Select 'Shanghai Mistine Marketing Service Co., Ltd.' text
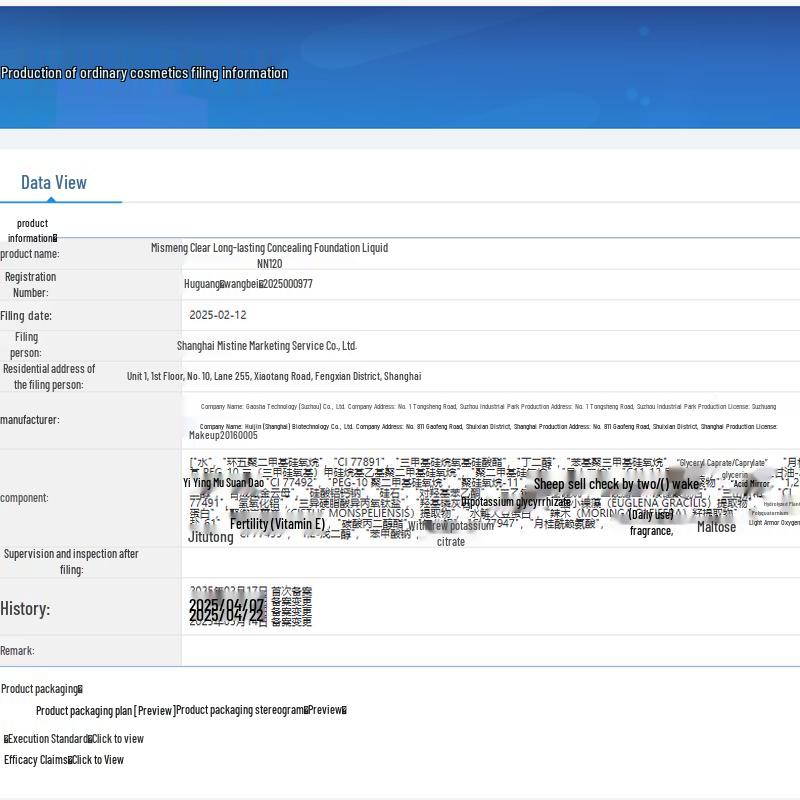The image size is (800, 800). click(x=267, y=345)
